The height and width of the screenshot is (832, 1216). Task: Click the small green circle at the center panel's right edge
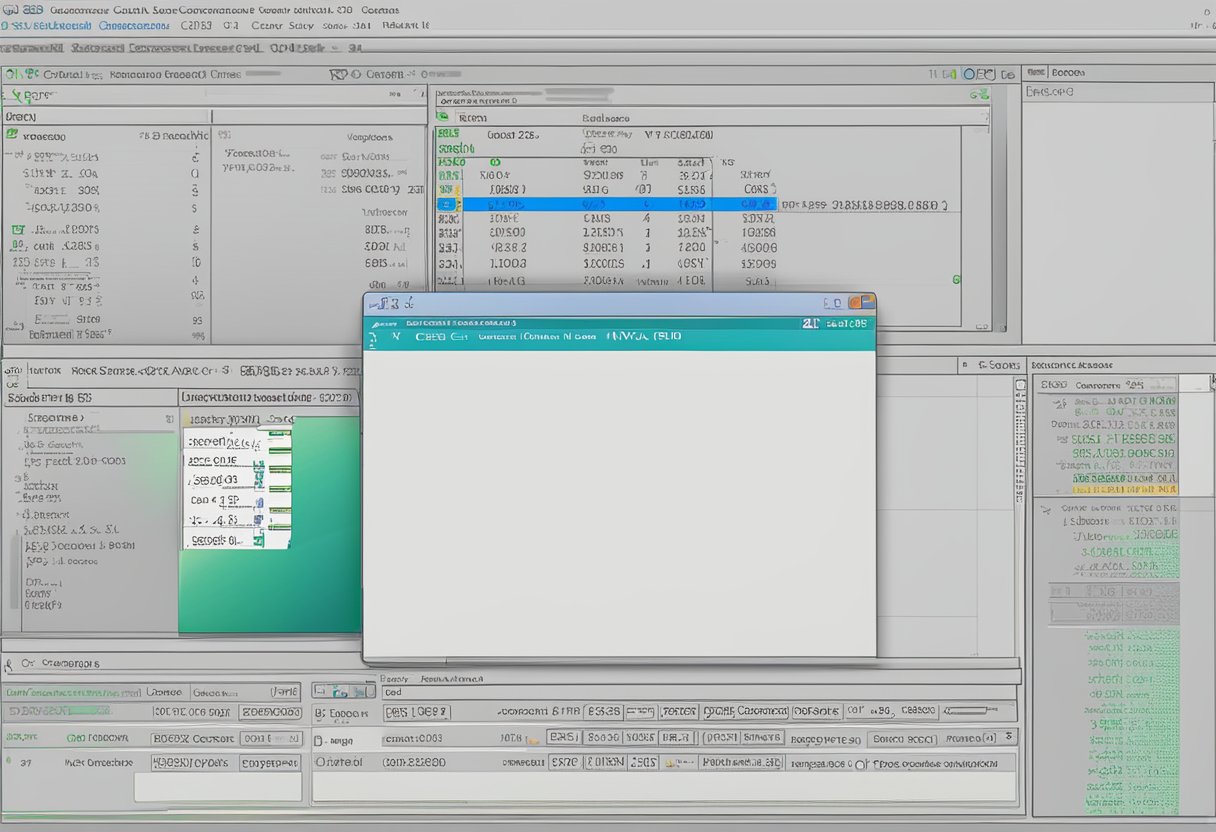(956, 280)
